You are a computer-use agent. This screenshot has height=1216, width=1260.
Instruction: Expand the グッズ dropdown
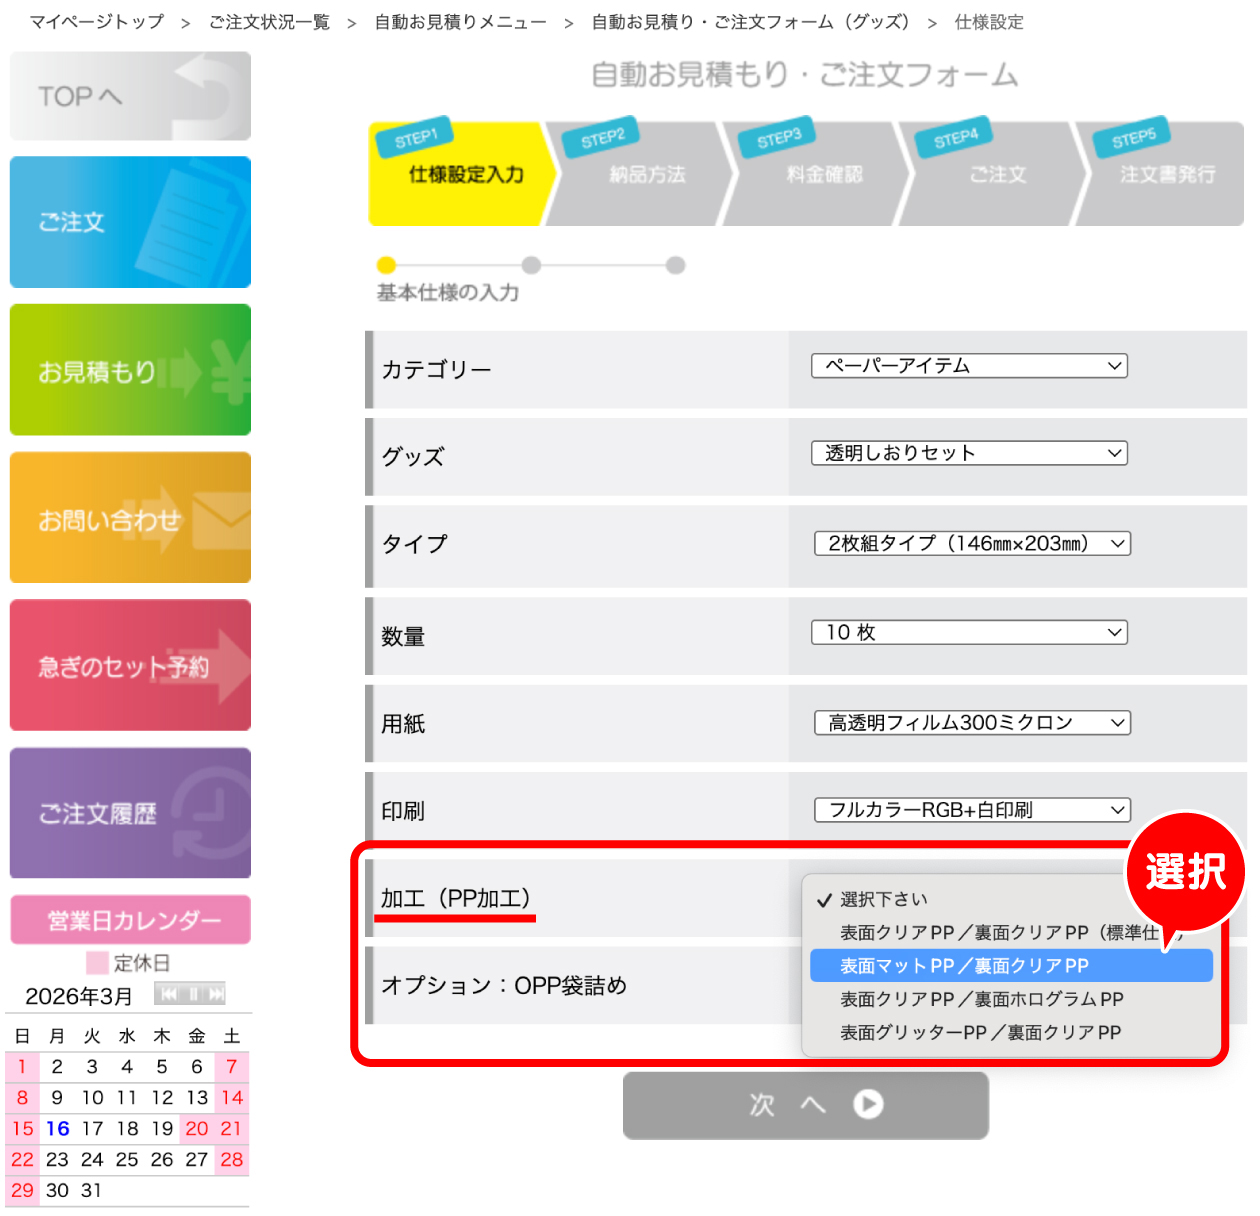pyautogui.click(x=968, y=453)
